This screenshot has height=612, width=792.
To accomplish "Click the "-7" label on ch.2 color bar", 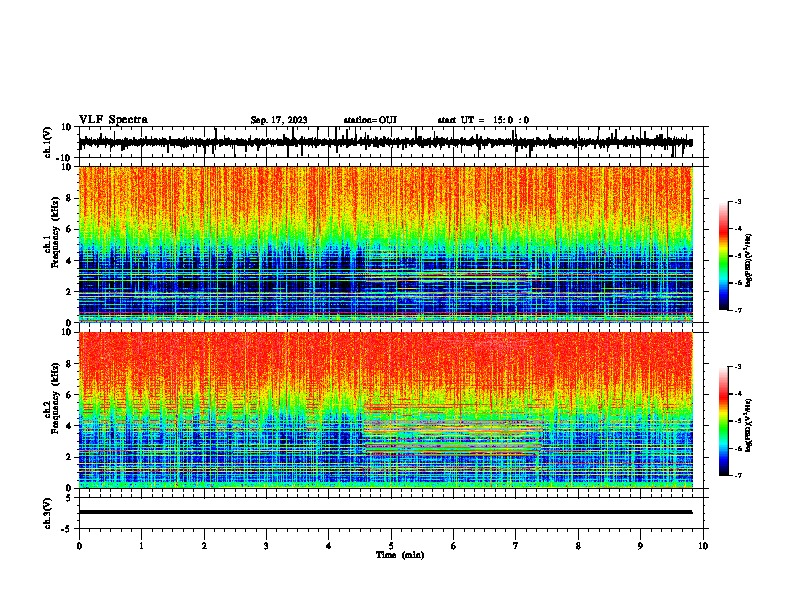I will tap(738, 475).
